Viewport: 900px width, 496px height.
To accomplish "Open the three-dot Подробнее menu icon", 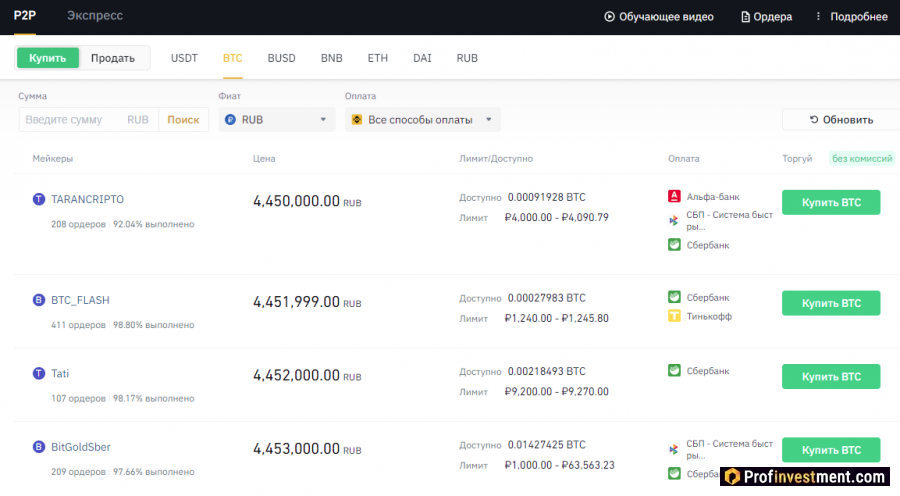I will (x=818, y=16).
